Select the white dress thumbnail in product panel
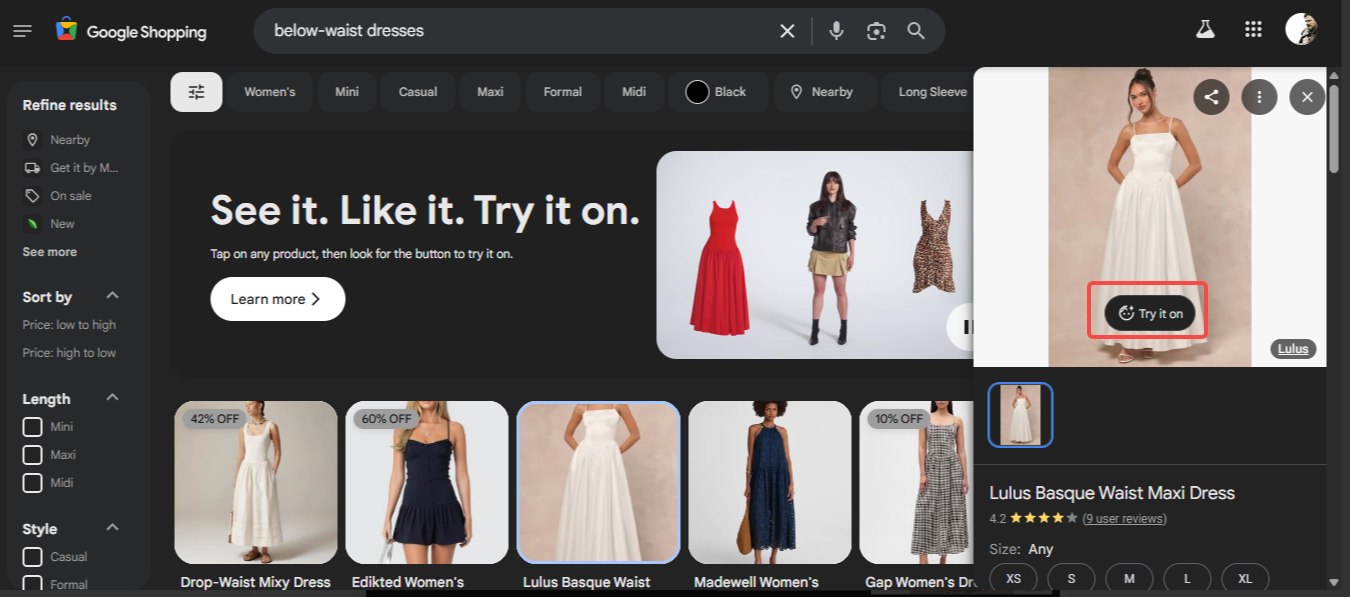 (1020, 414)
